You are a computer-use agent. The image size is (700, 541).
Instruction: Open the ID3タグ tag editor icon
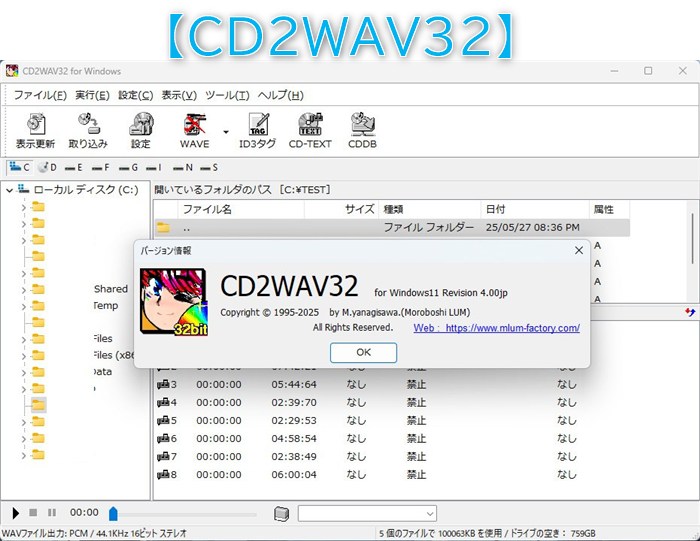(x=258, y=130)
